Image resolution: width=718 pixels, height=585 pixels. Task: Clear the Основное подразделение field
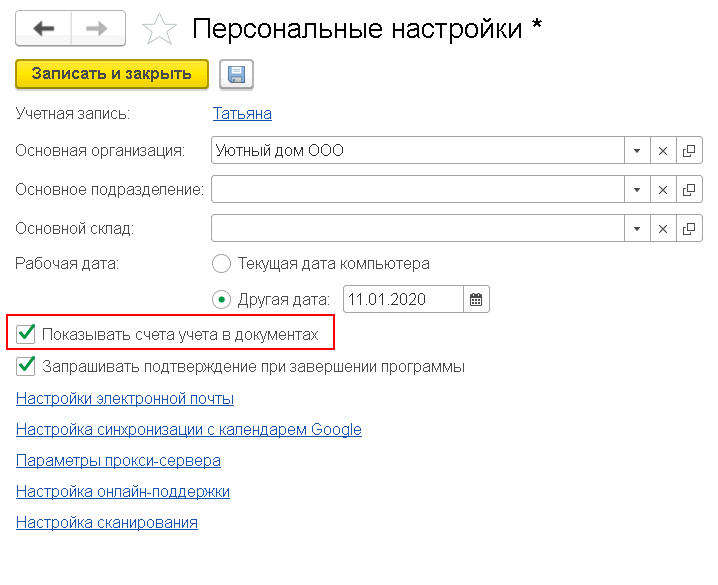663,190
